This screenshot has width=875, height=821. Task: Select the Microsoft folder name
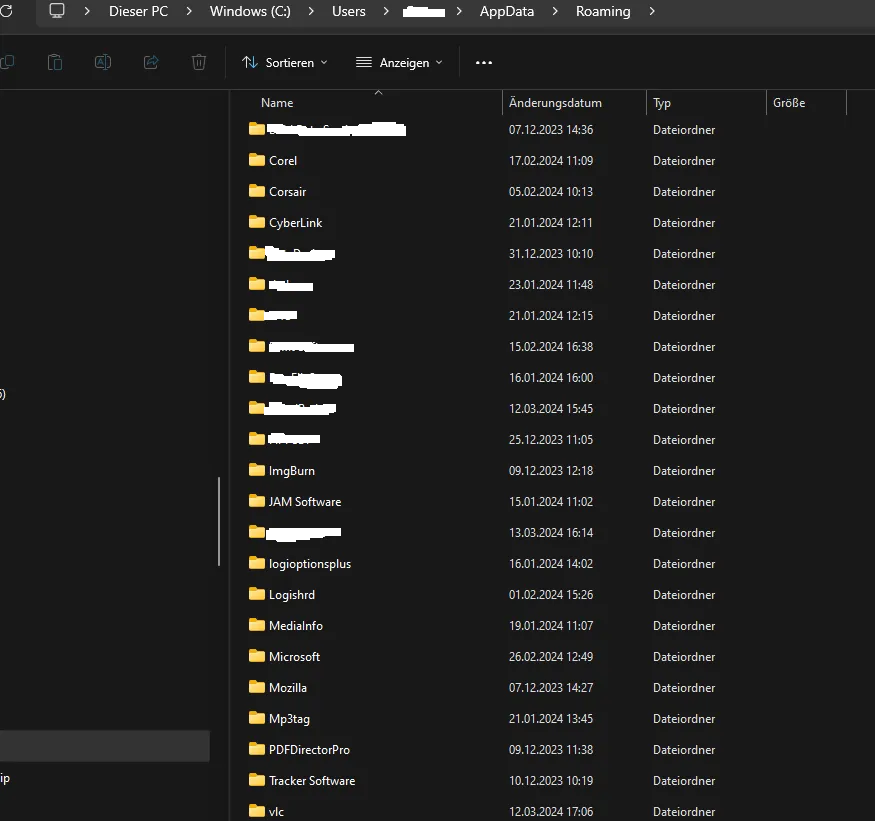(x=294, y=656)
